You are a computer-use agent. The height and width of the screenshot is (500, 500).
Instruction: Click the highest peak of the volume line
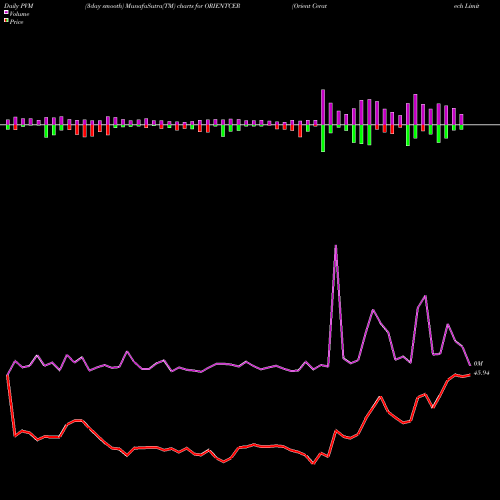[336, 246]
